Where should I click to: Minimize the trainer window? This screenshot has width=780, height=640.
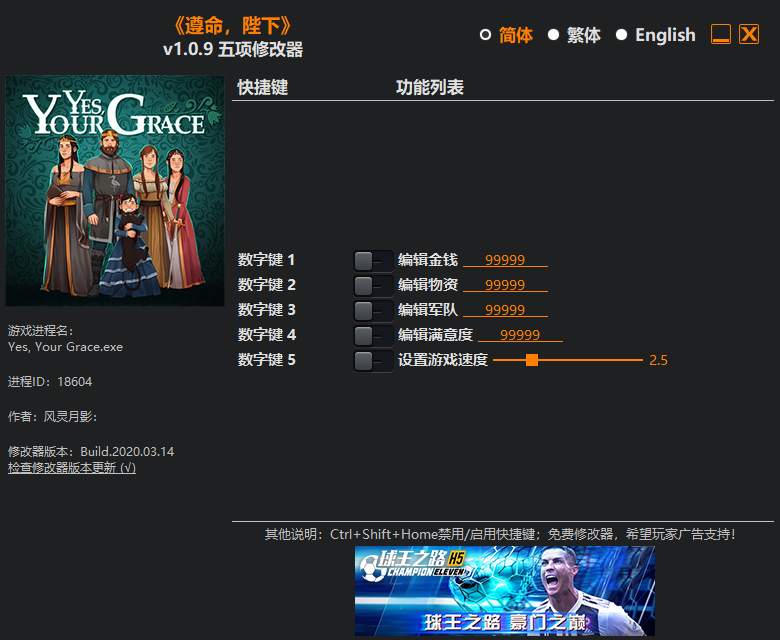[721, 34]
